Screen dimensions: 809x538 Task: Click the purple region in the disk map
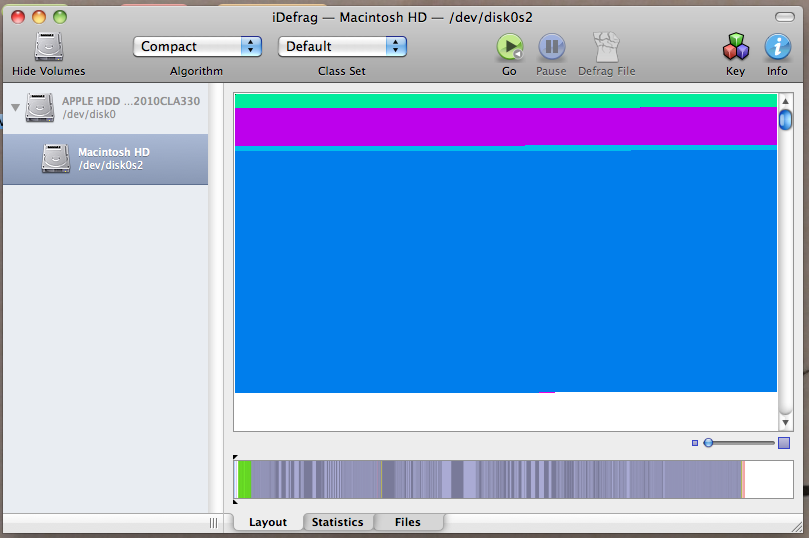coord(506,127)
